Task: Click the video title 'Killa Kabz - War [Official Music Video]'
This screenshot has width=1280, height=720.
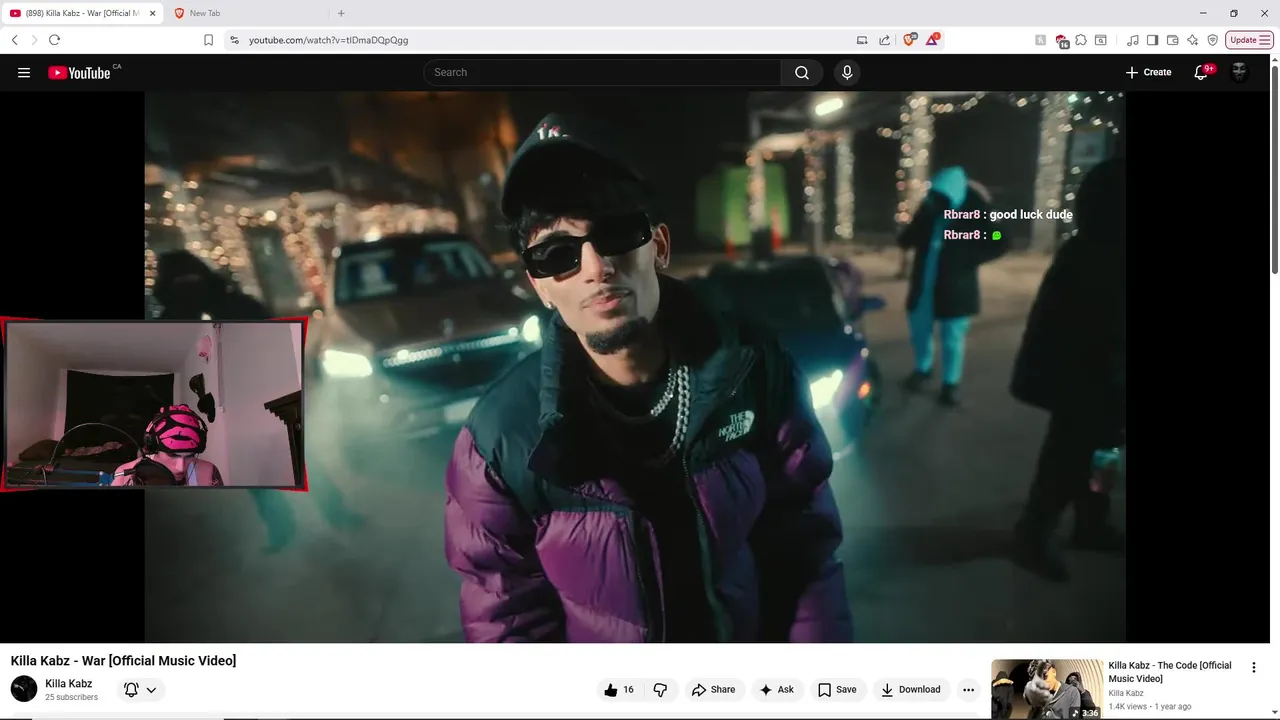Action: pos(123,660)
